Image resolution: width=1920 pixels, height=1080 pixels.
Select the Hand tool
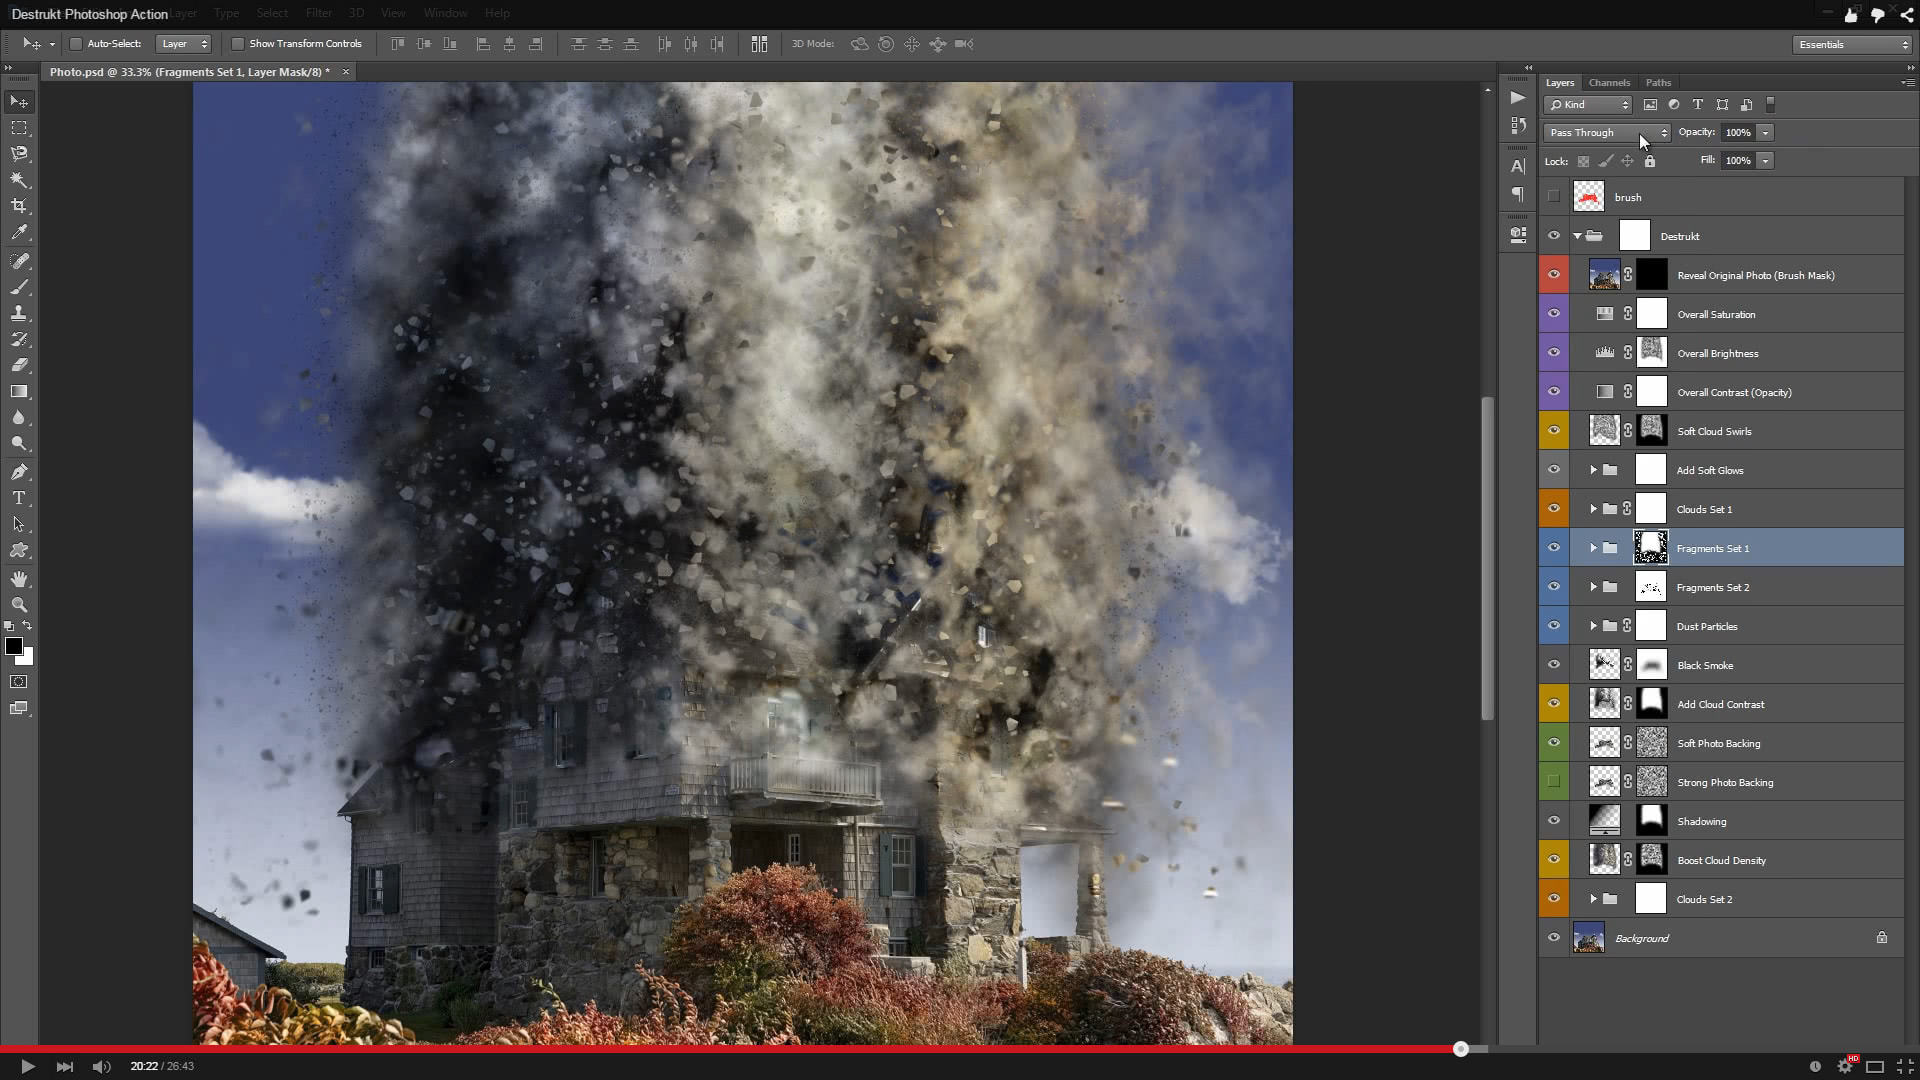pos(19,579)
